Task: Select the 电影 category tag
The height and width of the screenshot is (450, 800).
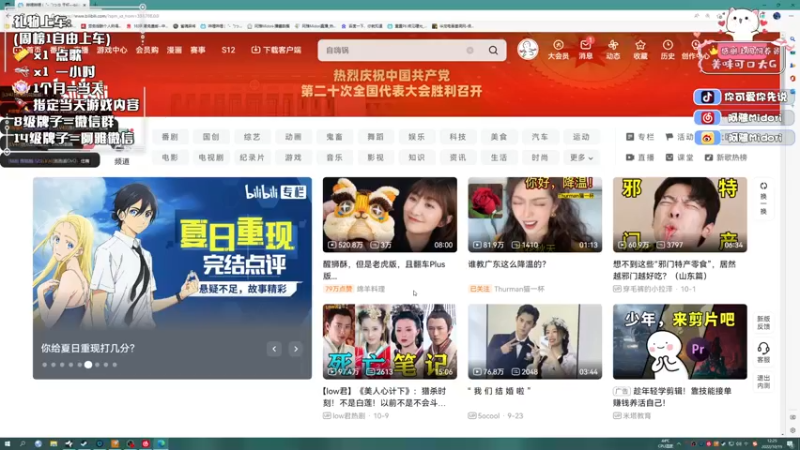Action: coord(170,158)
